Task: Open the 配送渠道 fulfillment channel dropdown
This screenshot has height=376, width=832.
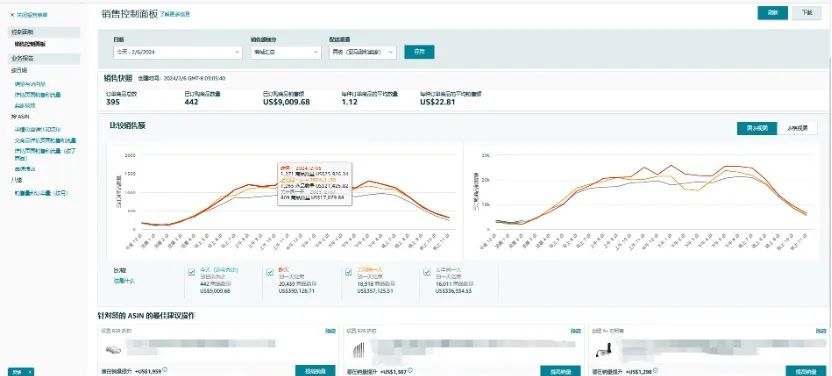Action: point(363,53)
